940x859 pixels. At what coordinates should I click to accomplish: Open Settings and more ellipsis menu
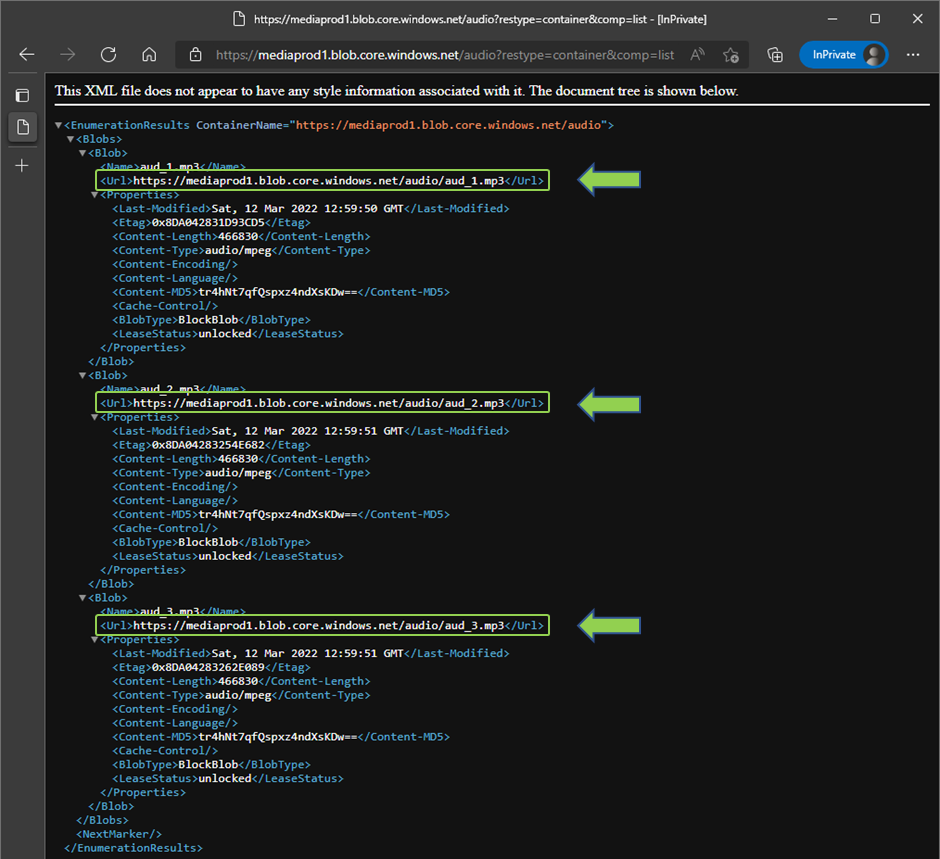(913, 55)
